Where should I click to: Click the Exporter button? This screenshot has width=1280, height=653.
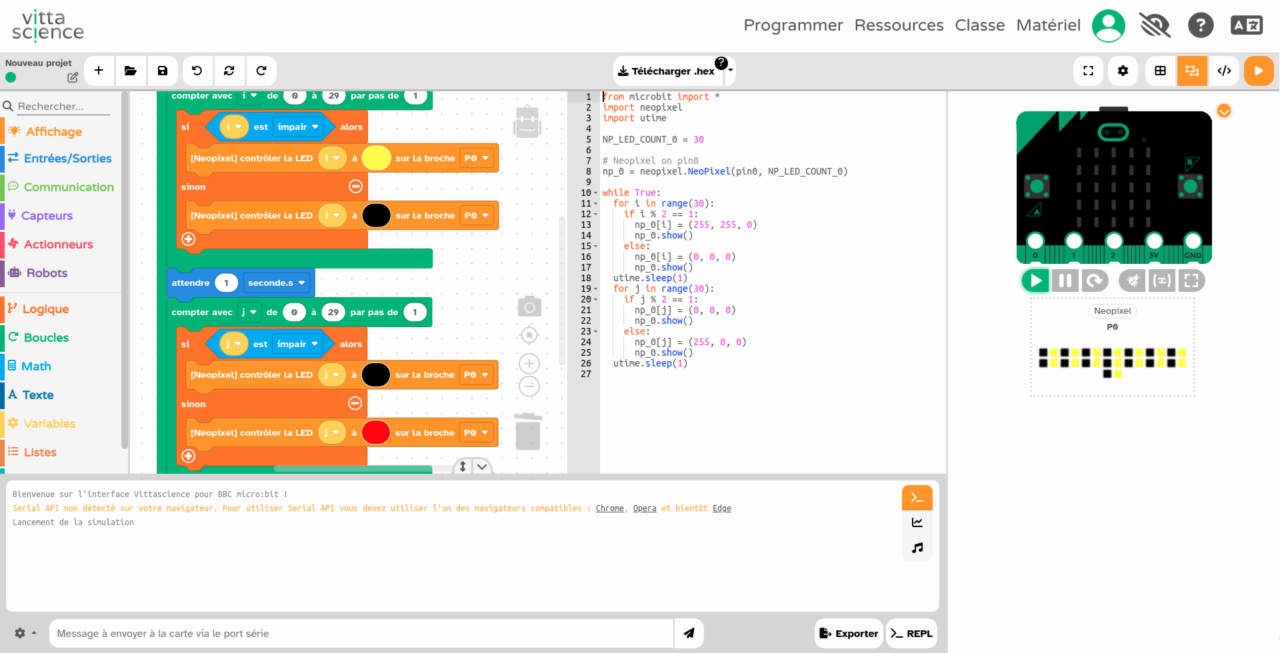coord(848,633)
